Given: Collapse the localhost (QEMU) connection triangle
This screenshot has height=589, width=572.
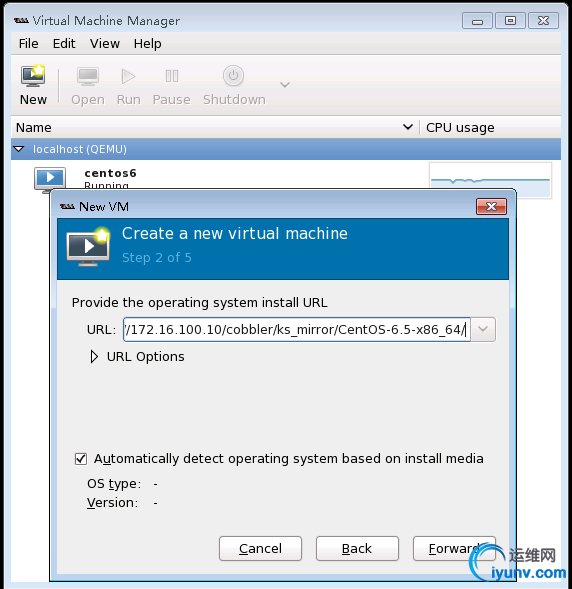Looking at the screenshot, I should (19, 149).
